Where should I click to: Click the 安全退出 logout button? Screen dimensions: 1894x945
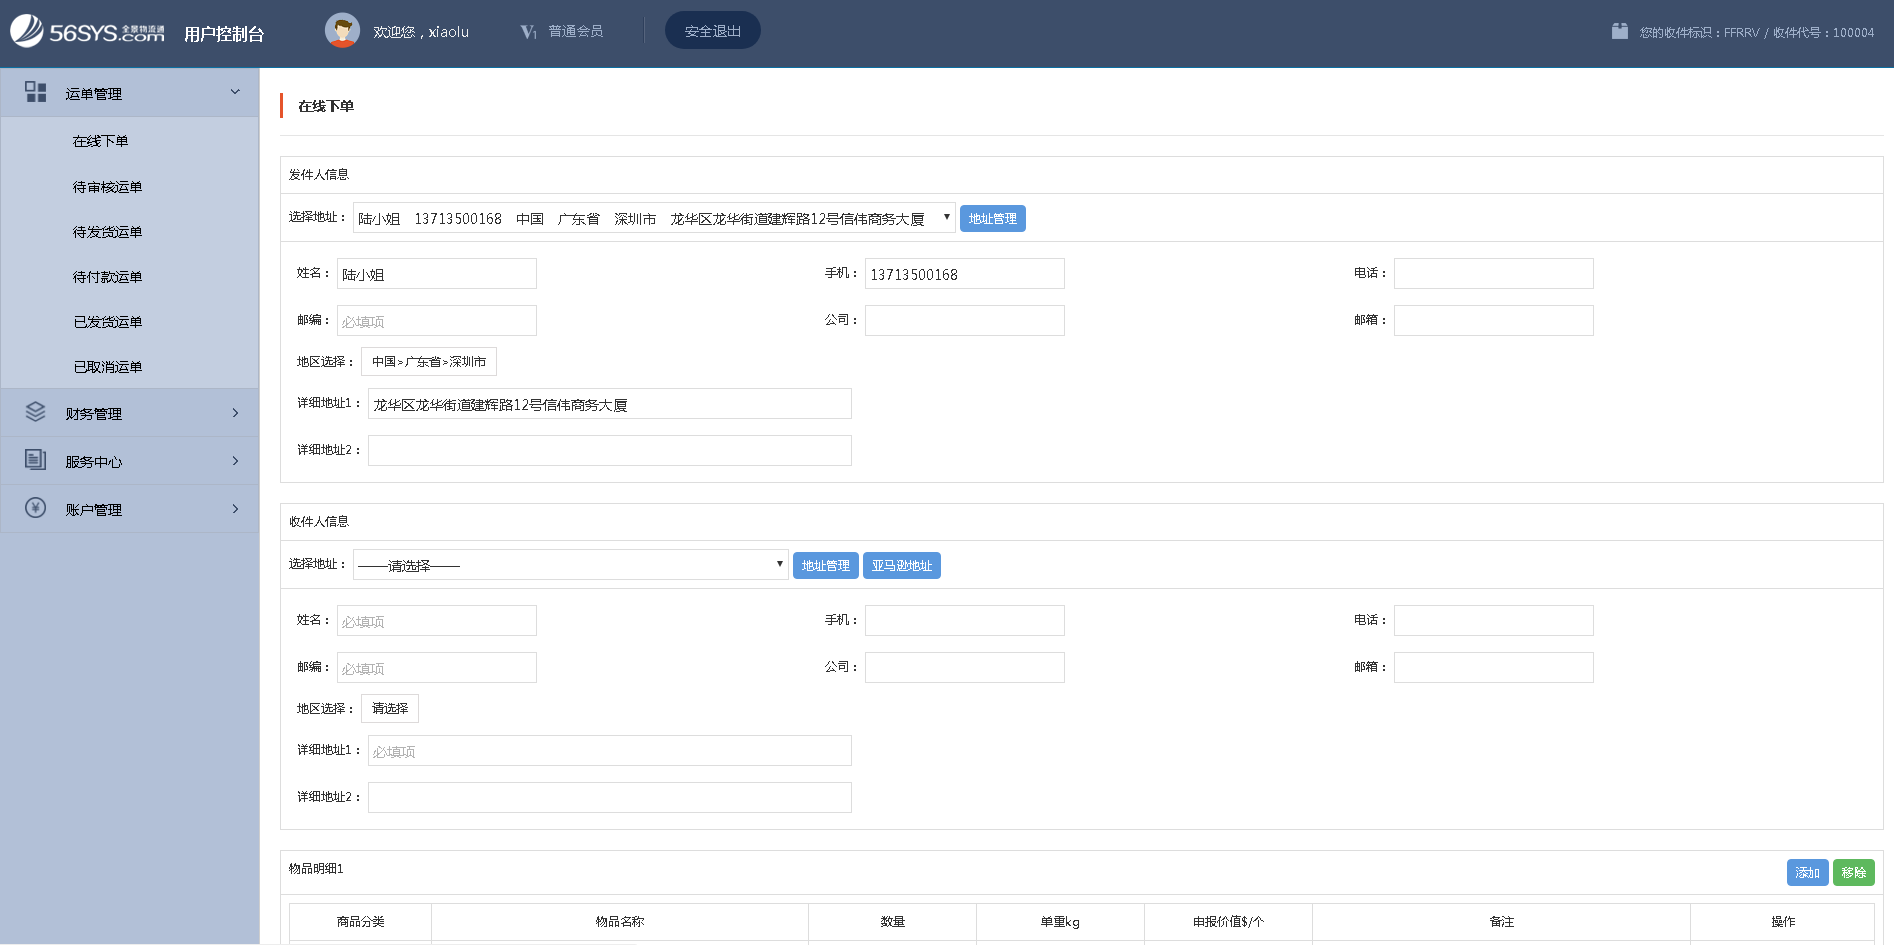pyautogui.click(x=712, y=31)
